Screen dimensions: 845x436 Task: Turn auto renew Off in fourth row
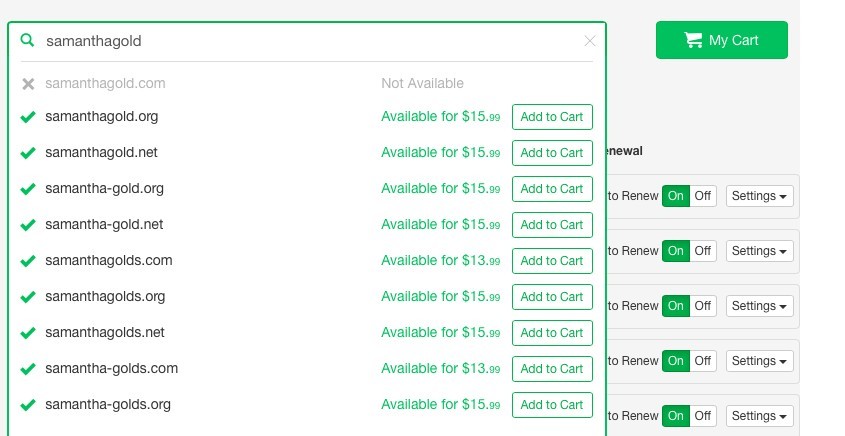[703, 361]
